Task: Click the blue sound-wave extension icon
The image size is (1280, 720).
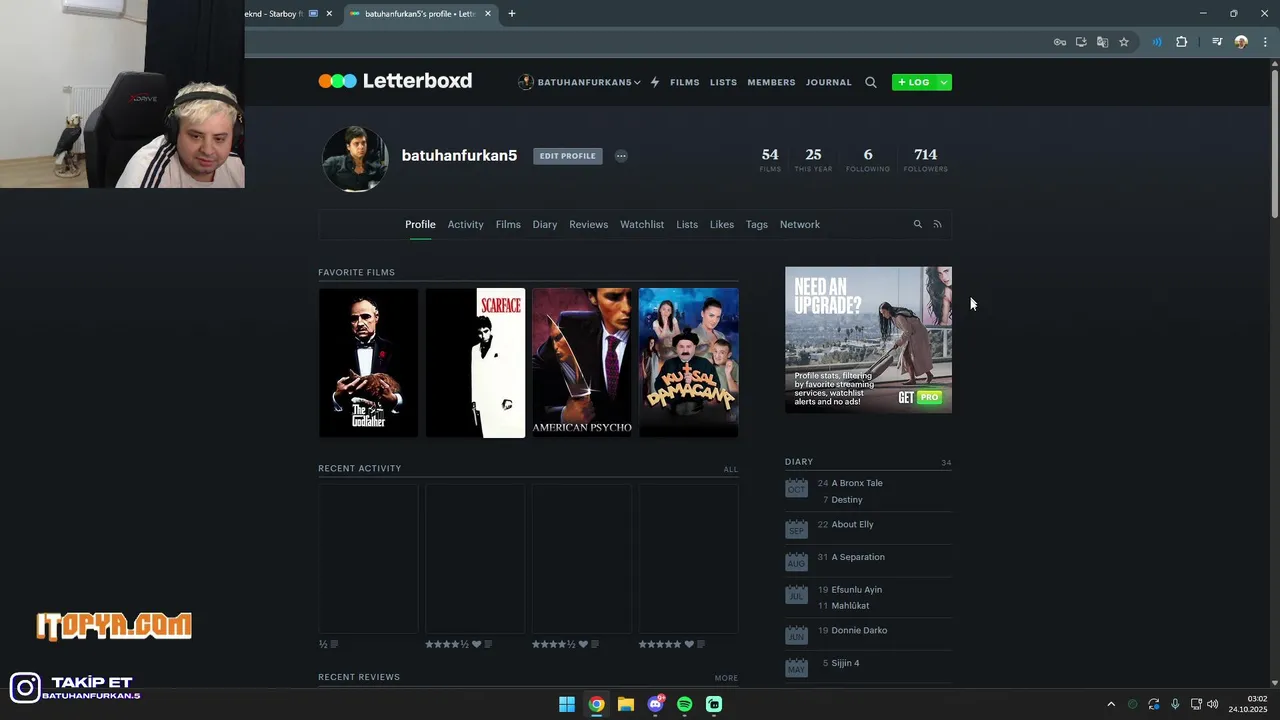Action: [1157, 42]
